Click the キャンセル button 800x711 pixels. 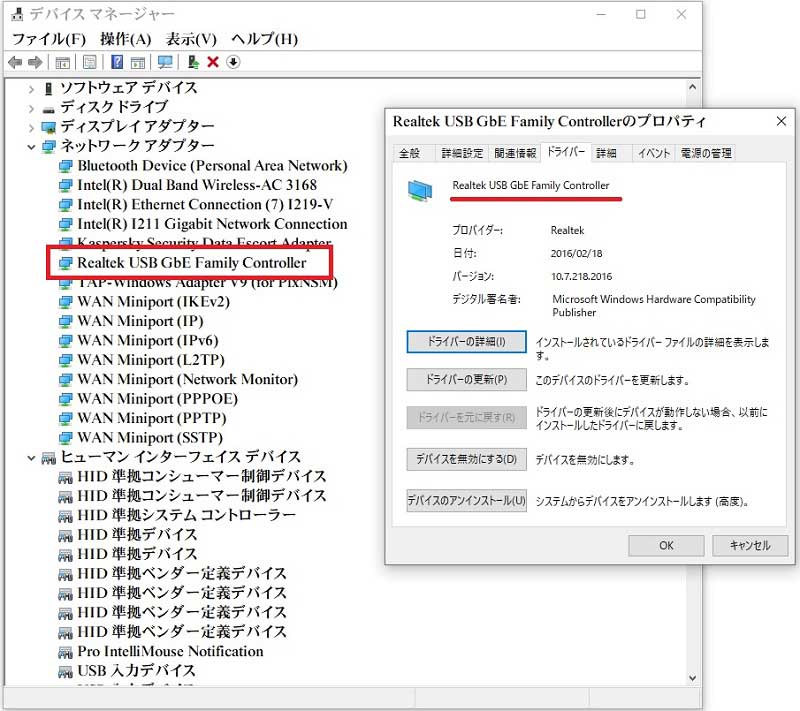[x=749, y=545]
